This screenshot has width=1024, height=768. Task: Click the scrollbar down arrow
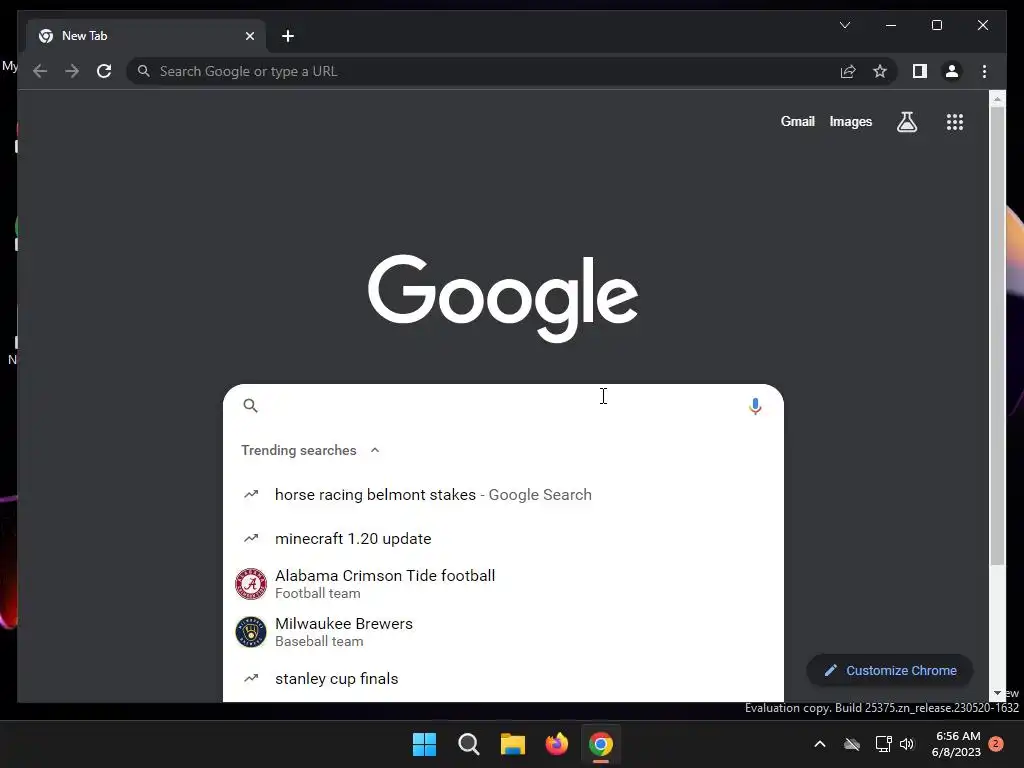(997, 692)
